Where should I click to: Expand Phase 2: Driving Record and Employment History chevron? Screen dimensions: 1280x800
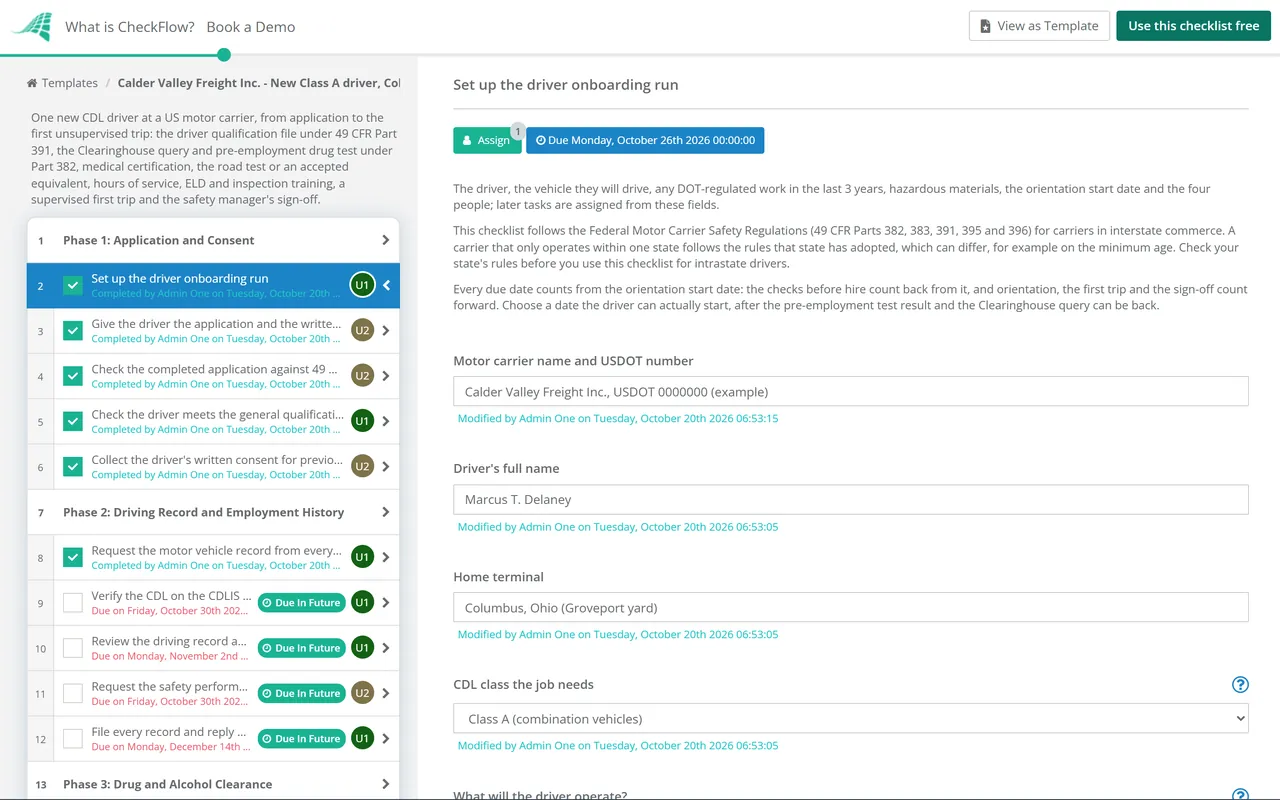point(386,512)
